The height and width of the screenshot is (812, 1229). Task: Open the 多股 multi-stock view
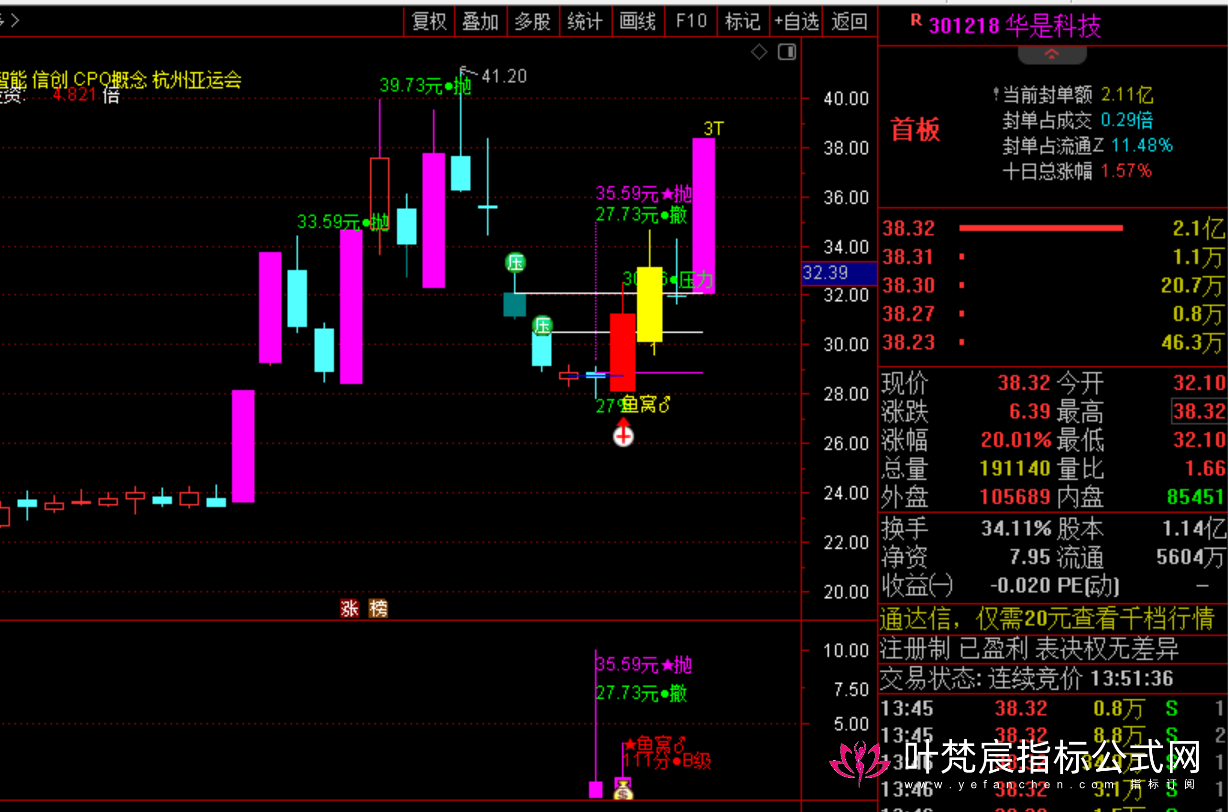[x=532, y=21]
